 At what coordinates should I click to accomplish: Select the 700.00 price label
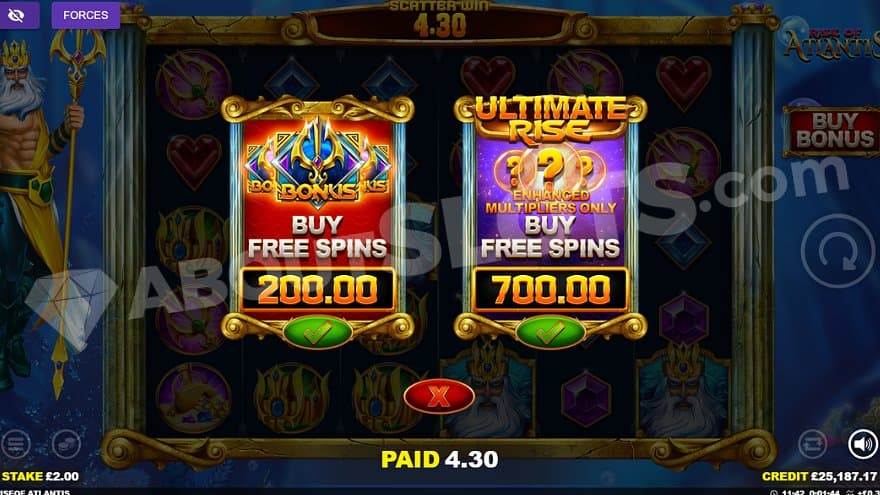point(551,290)
